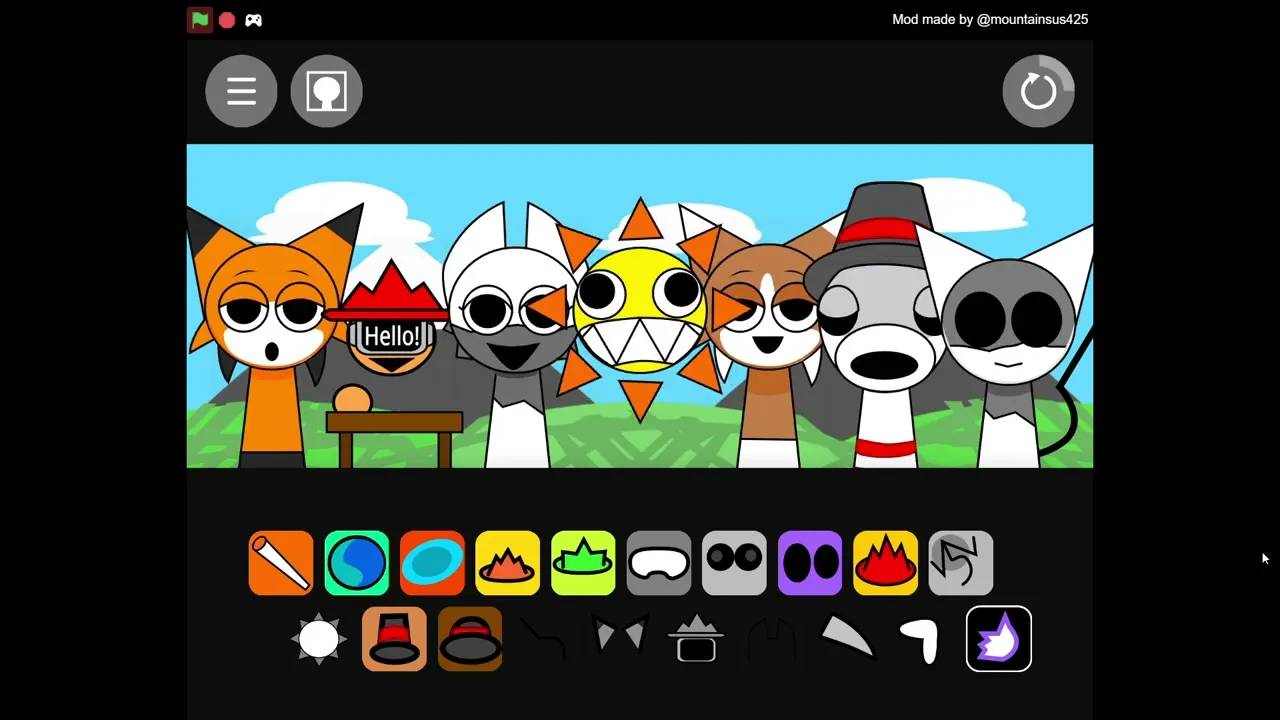Select the blue globe sound icon
1280x720 pixels.
356,563
